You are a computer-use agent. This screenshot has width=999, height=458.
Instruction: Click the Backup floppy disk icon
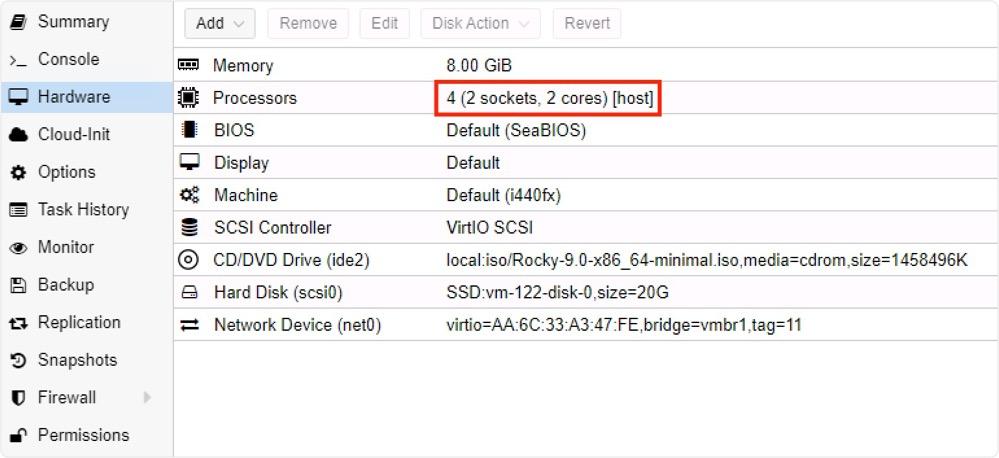18,285
